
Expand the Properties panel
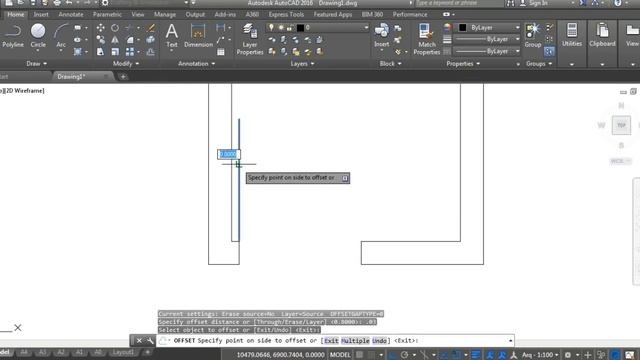pyautogui.click(x=463, y=64)
